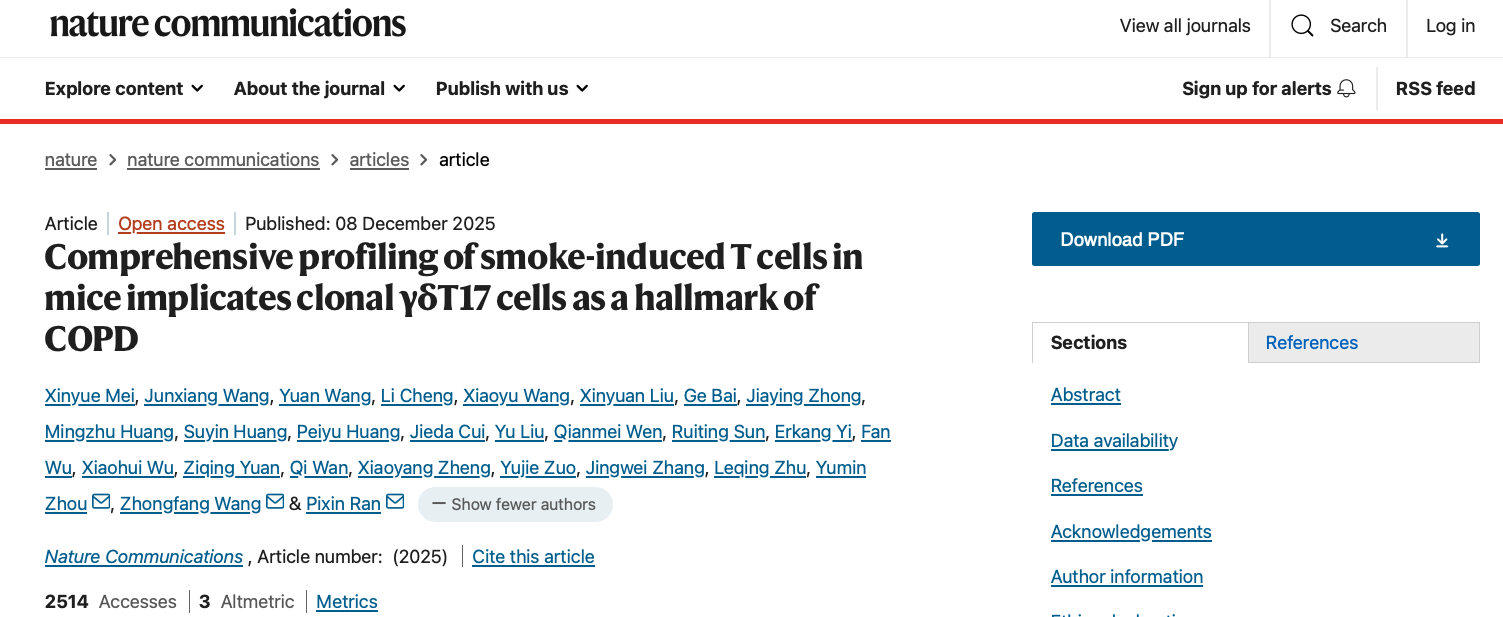Switch to the References tab
This screenshot has width=1503, height=617.
point(1311,342)
